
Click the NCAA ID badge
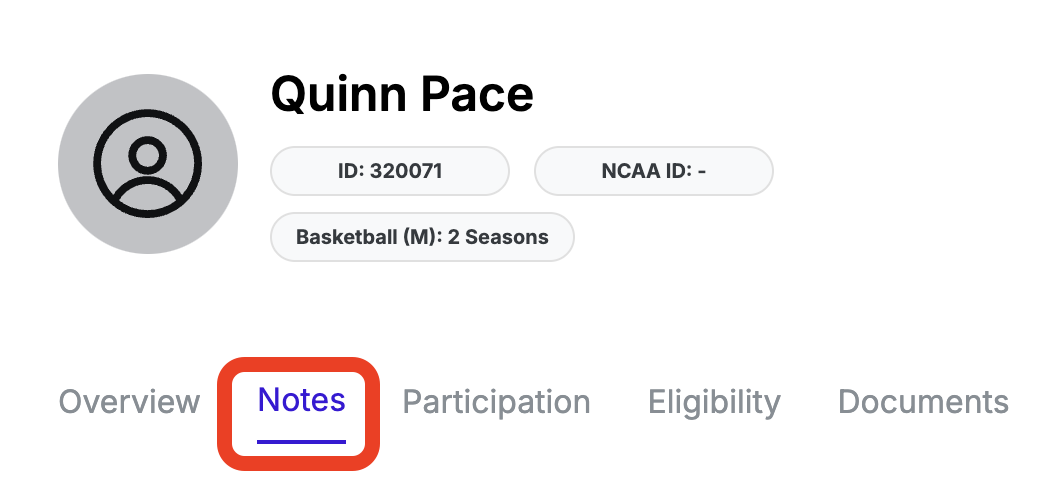click(654, 171)
